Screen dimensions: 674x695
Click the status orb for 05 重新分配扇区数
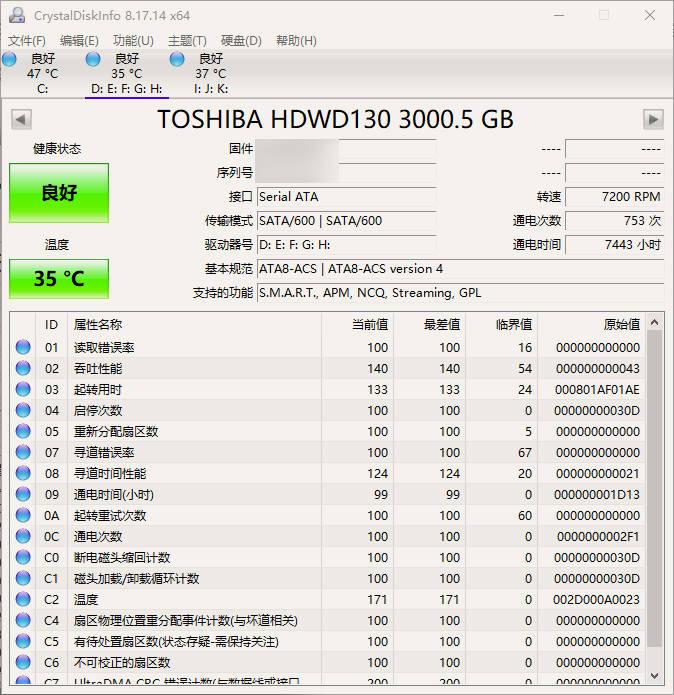(23, 431)
